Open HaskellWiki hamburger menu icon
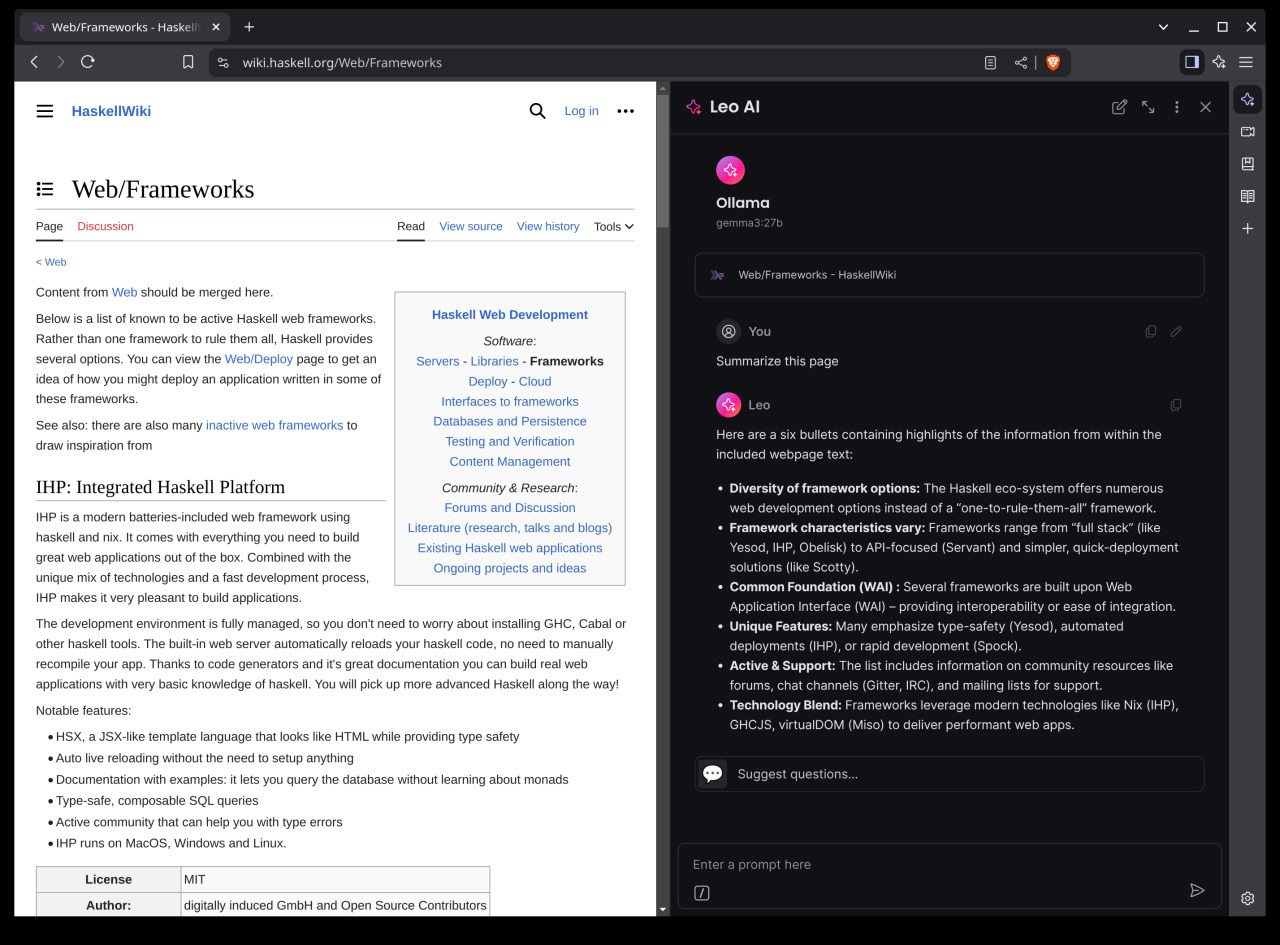1280x945 pixels. [x=44, y=111]
